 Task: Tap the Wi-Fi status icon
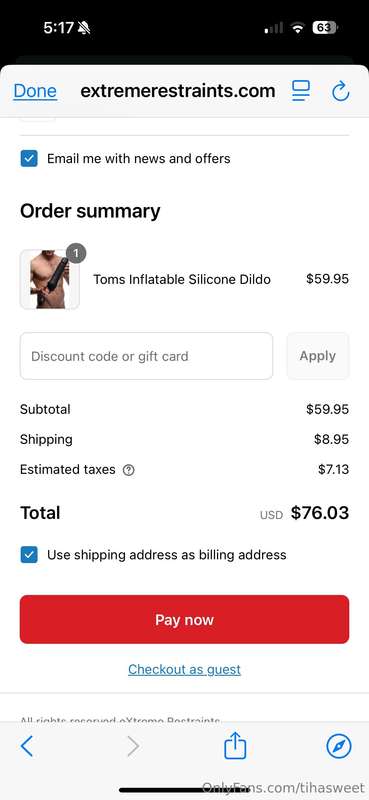point(298,28)
